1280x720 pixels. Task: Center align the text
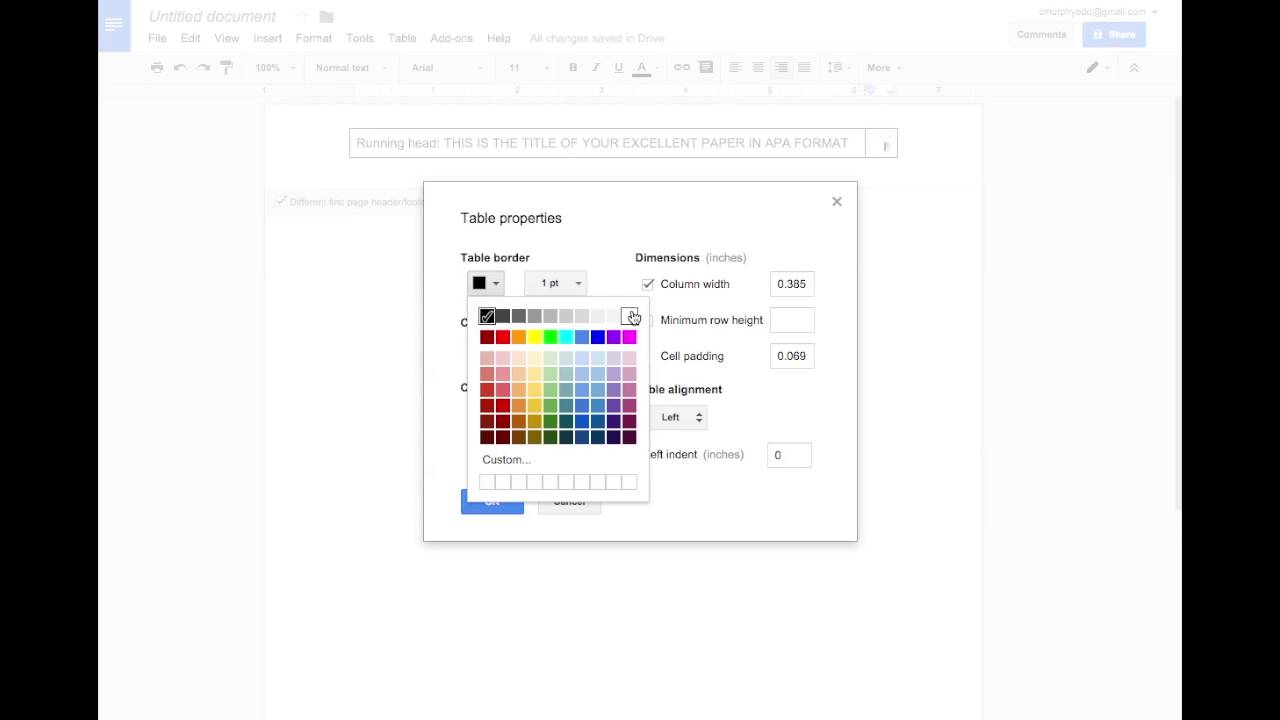(x=758, y=68)
